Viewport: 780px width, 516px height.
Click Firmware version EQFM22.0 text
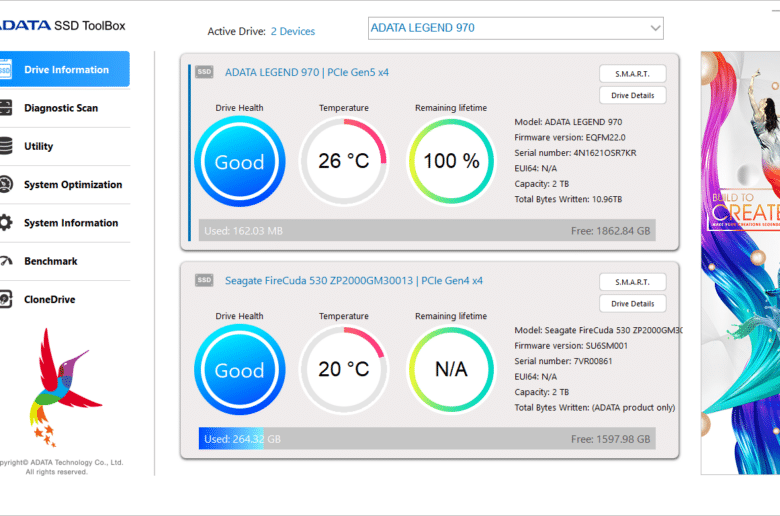pyautogui.click(x=570, y=137)
